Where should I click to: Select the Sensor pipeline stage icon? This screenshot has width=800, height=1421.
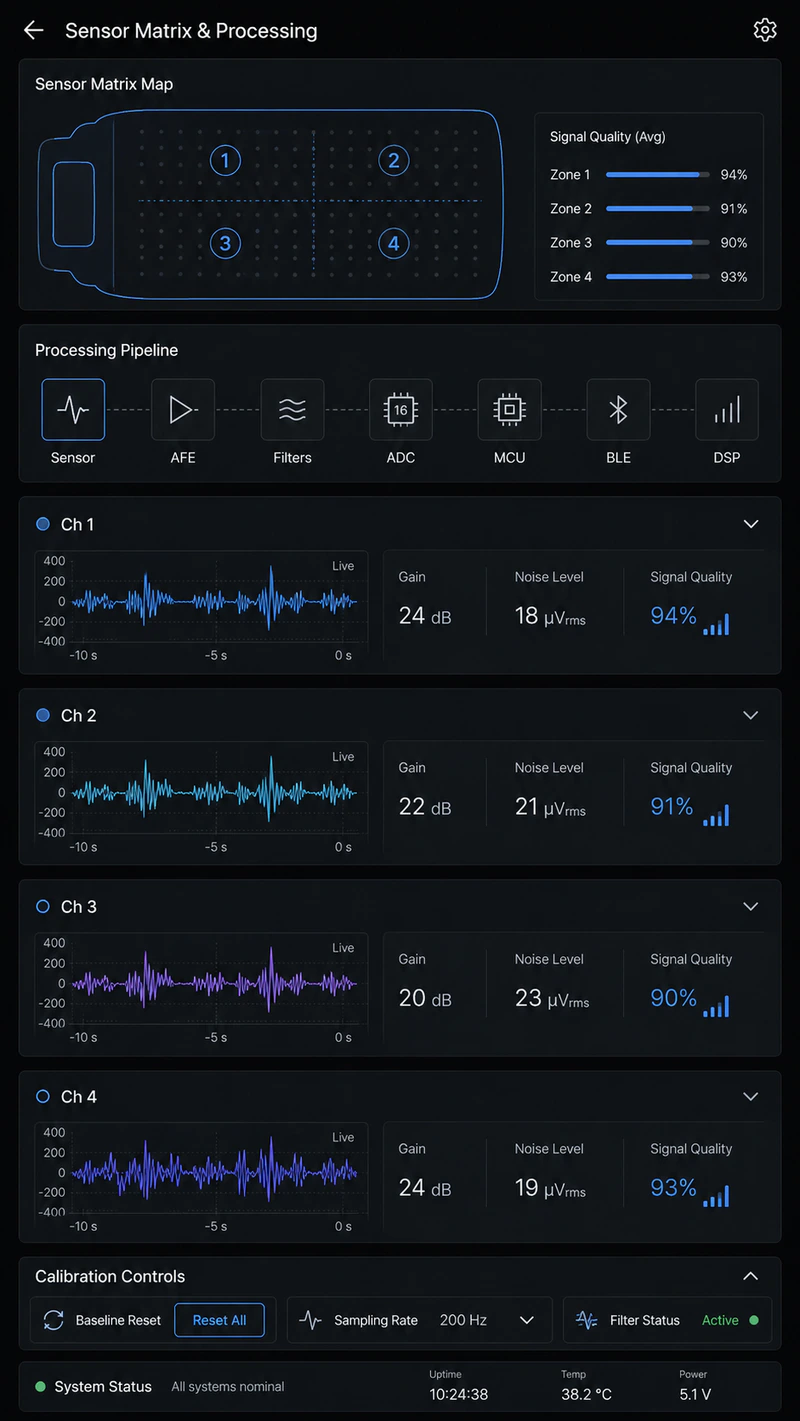point(73,410)
